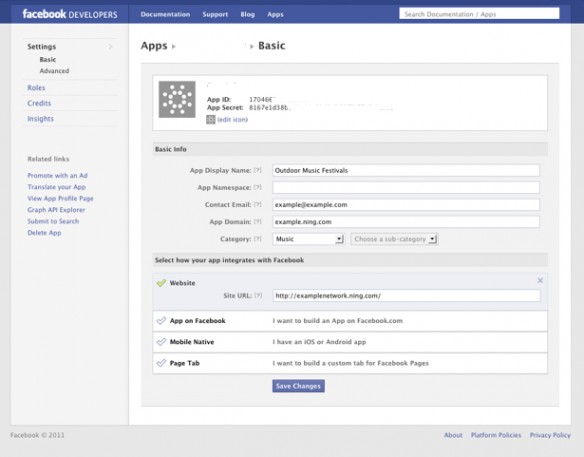Viewport: 584px width, 457px height.
Task: Click the Delete App link
Action: click(x=44, y=233)
